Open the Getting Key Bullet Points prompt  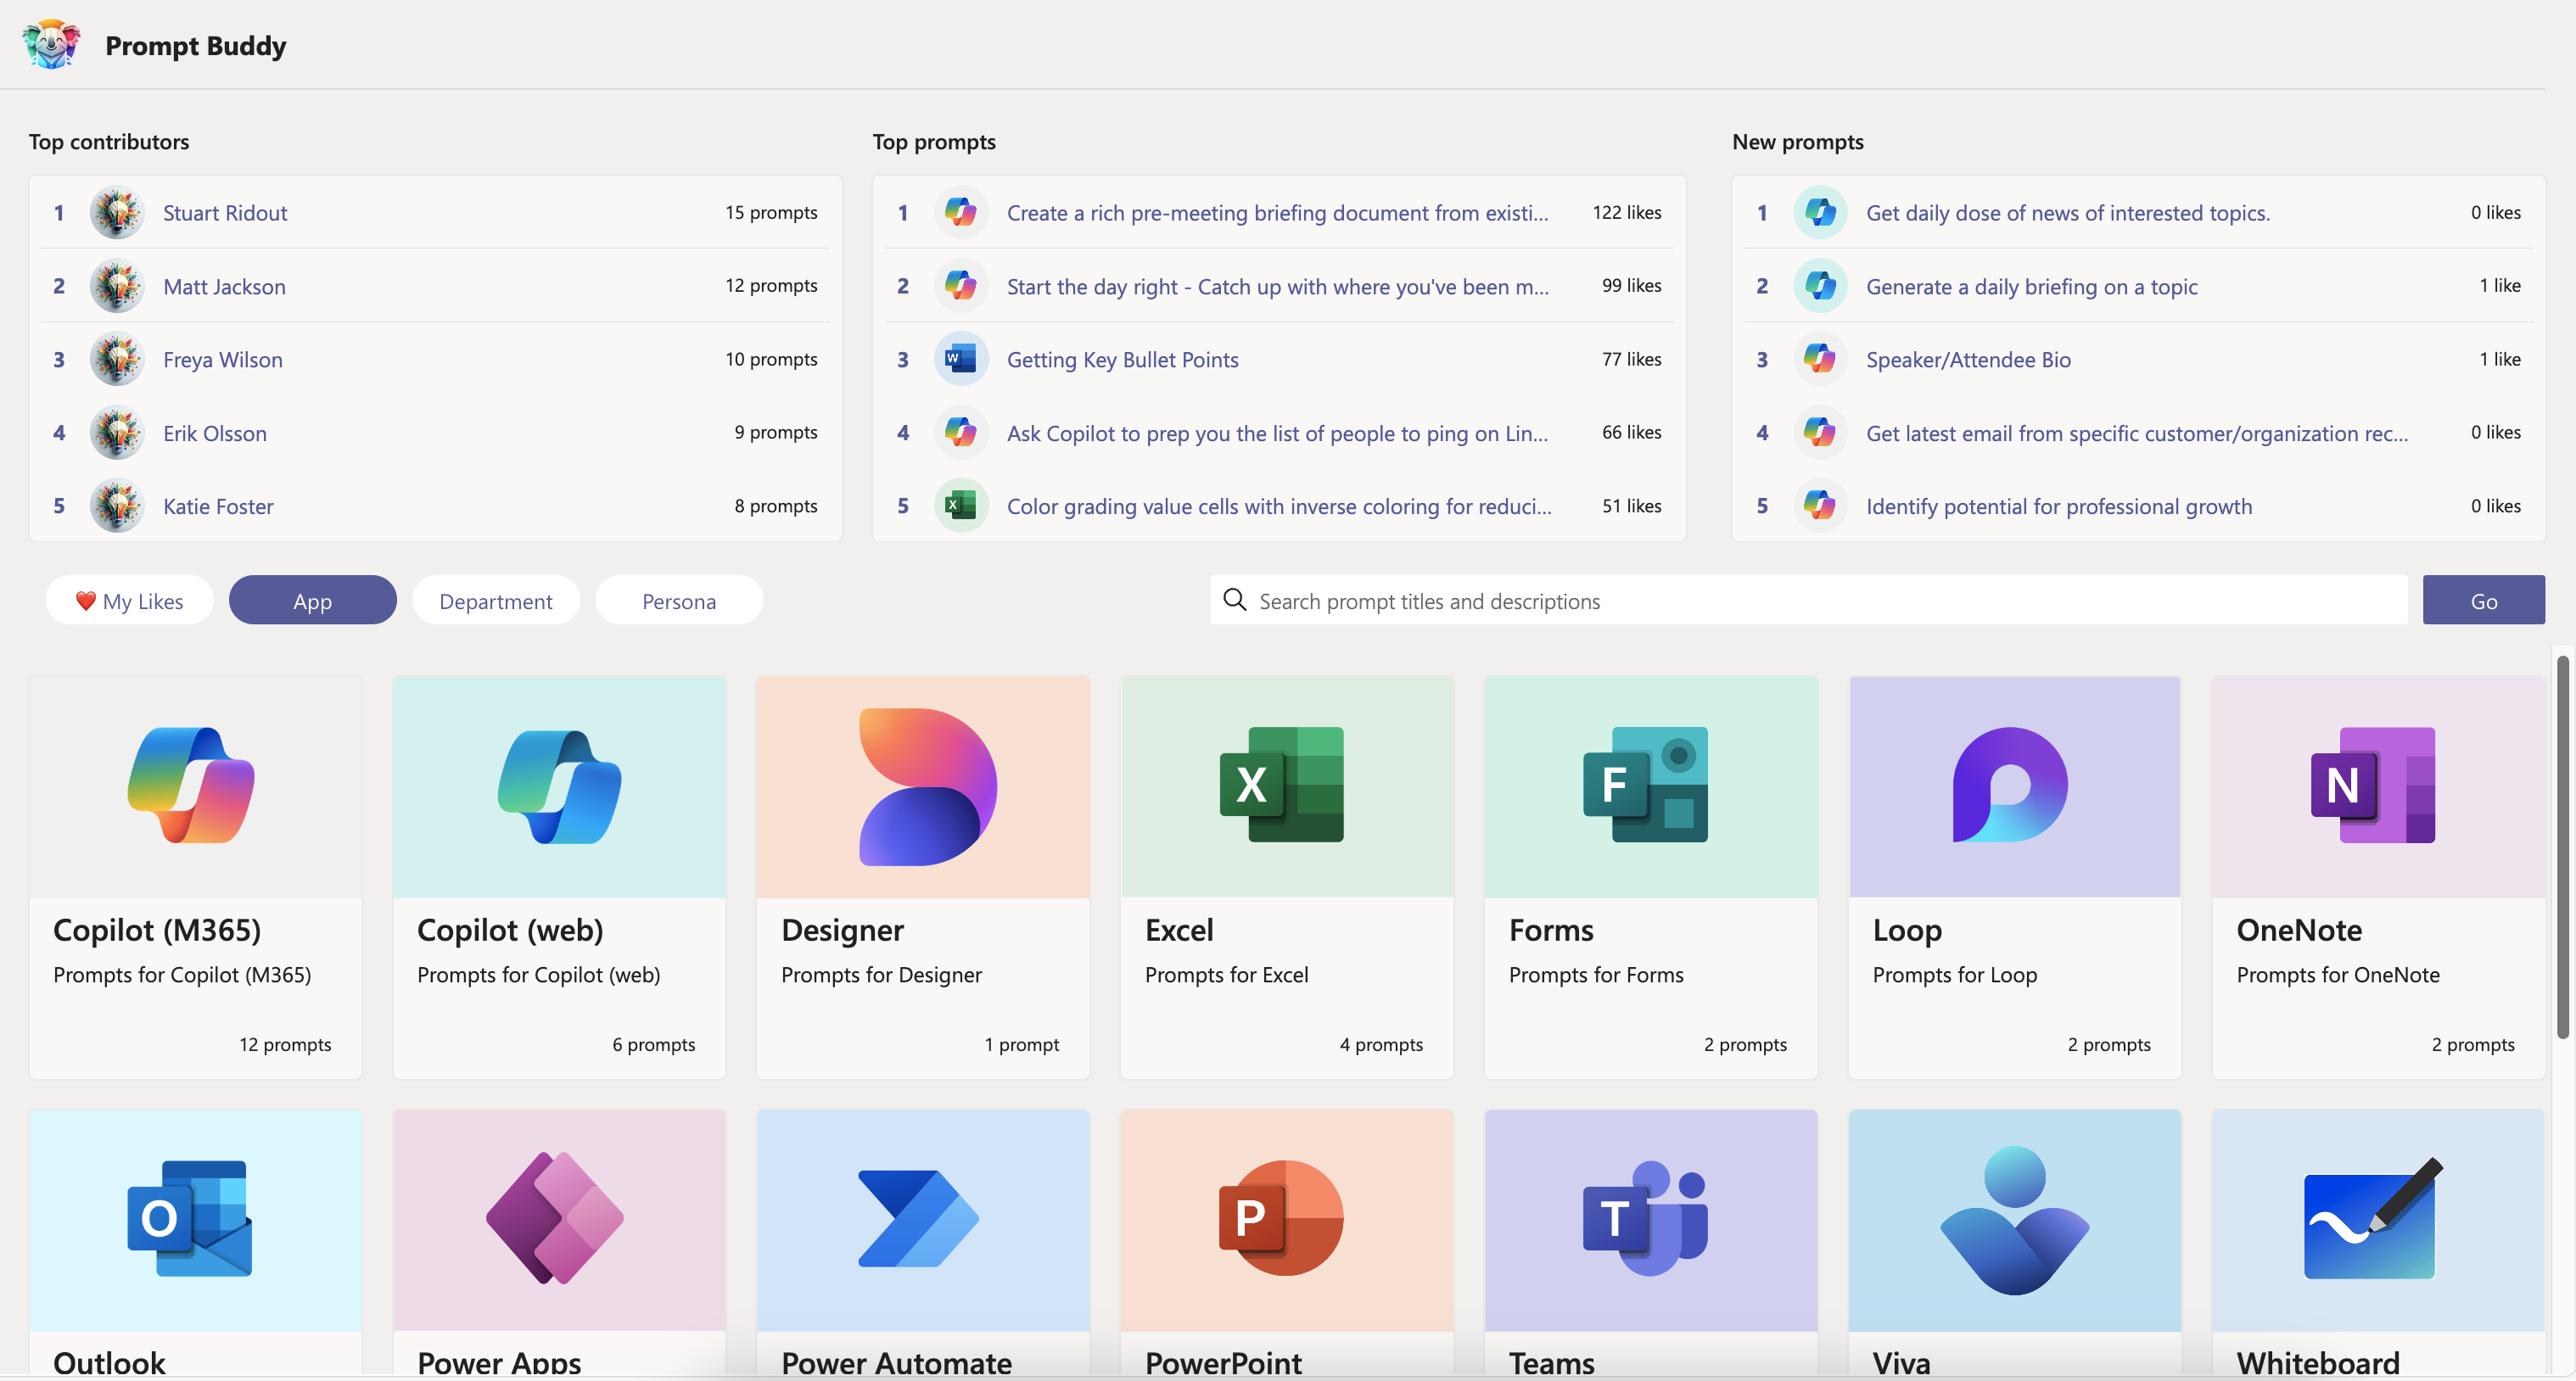click(1122, 359)
